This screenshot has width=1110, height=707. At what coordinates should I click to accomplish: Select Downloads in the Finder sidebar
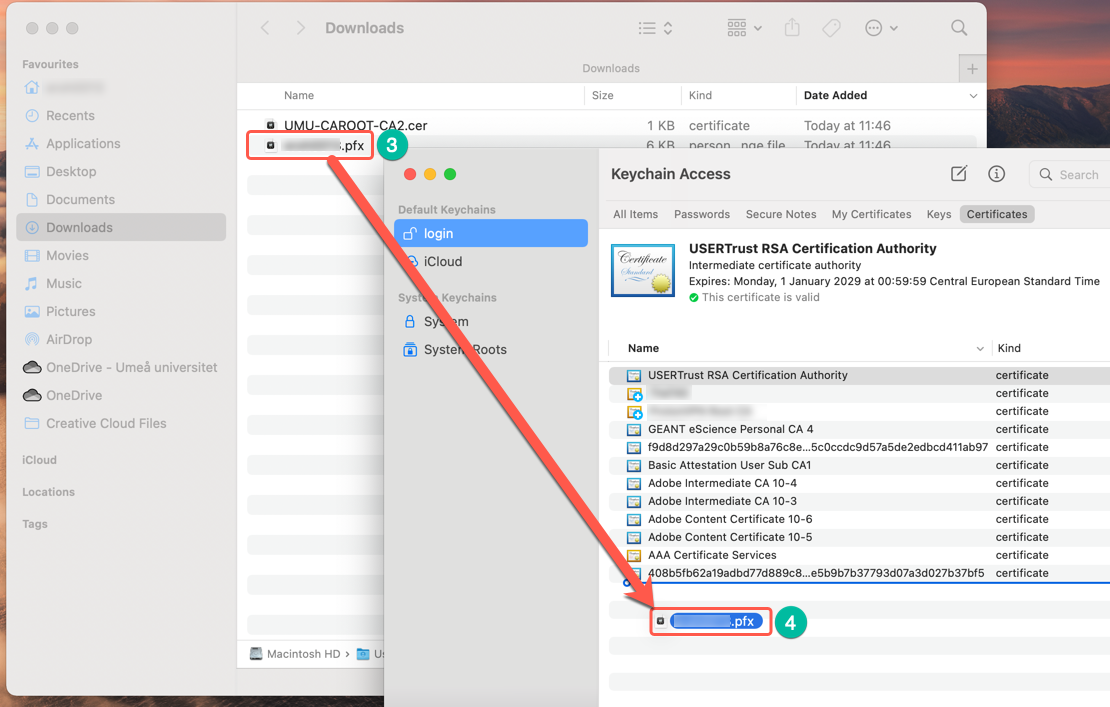click(121, 227)
